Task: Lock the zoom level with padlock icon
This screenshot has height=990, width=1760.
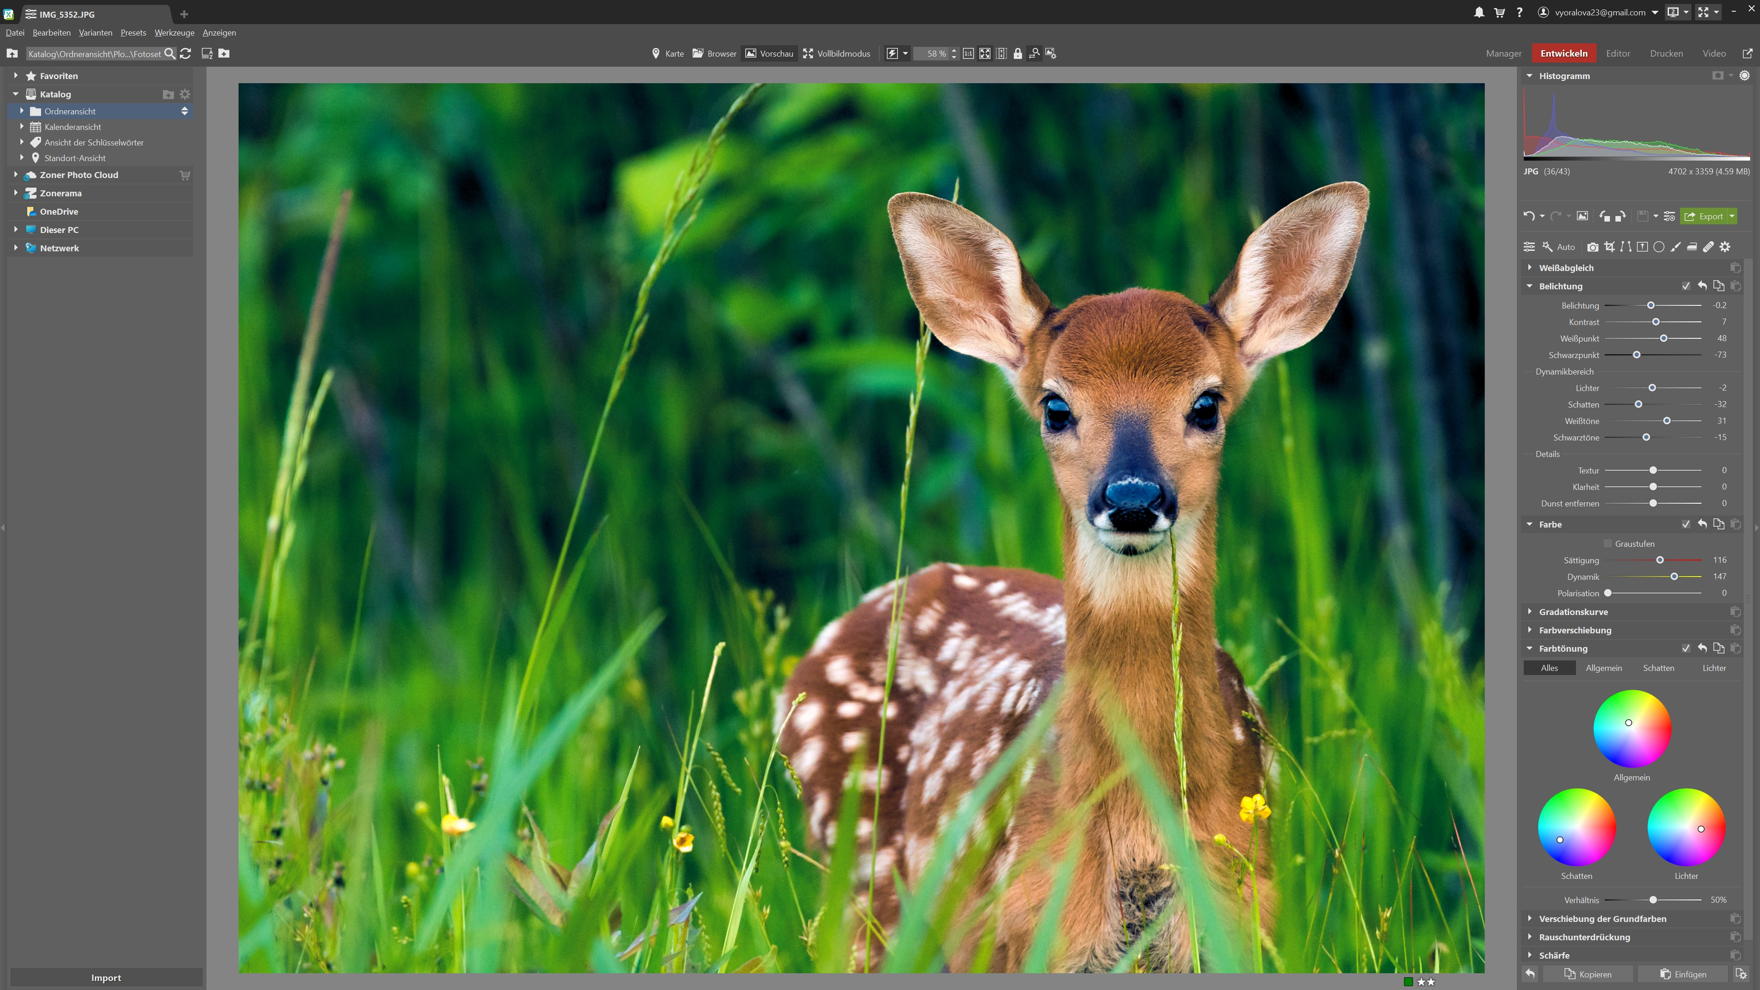Action: [x=1018, y=54]
